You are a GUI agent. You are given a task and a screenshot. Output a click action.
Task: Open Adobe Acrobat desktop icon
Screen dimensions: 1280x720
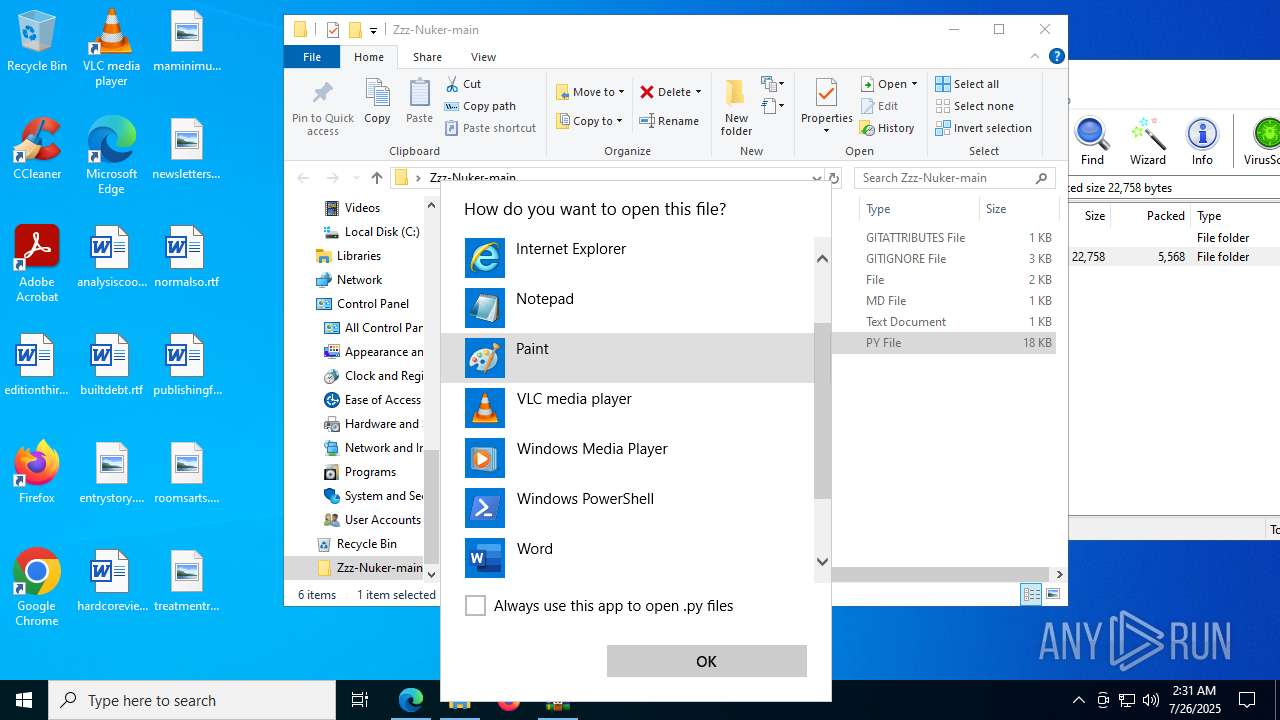(37, 265)
